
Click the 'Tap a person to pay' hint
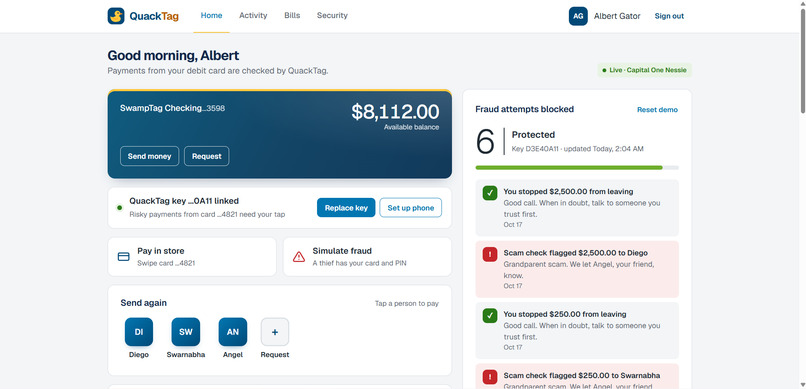[x=407, y=303]
